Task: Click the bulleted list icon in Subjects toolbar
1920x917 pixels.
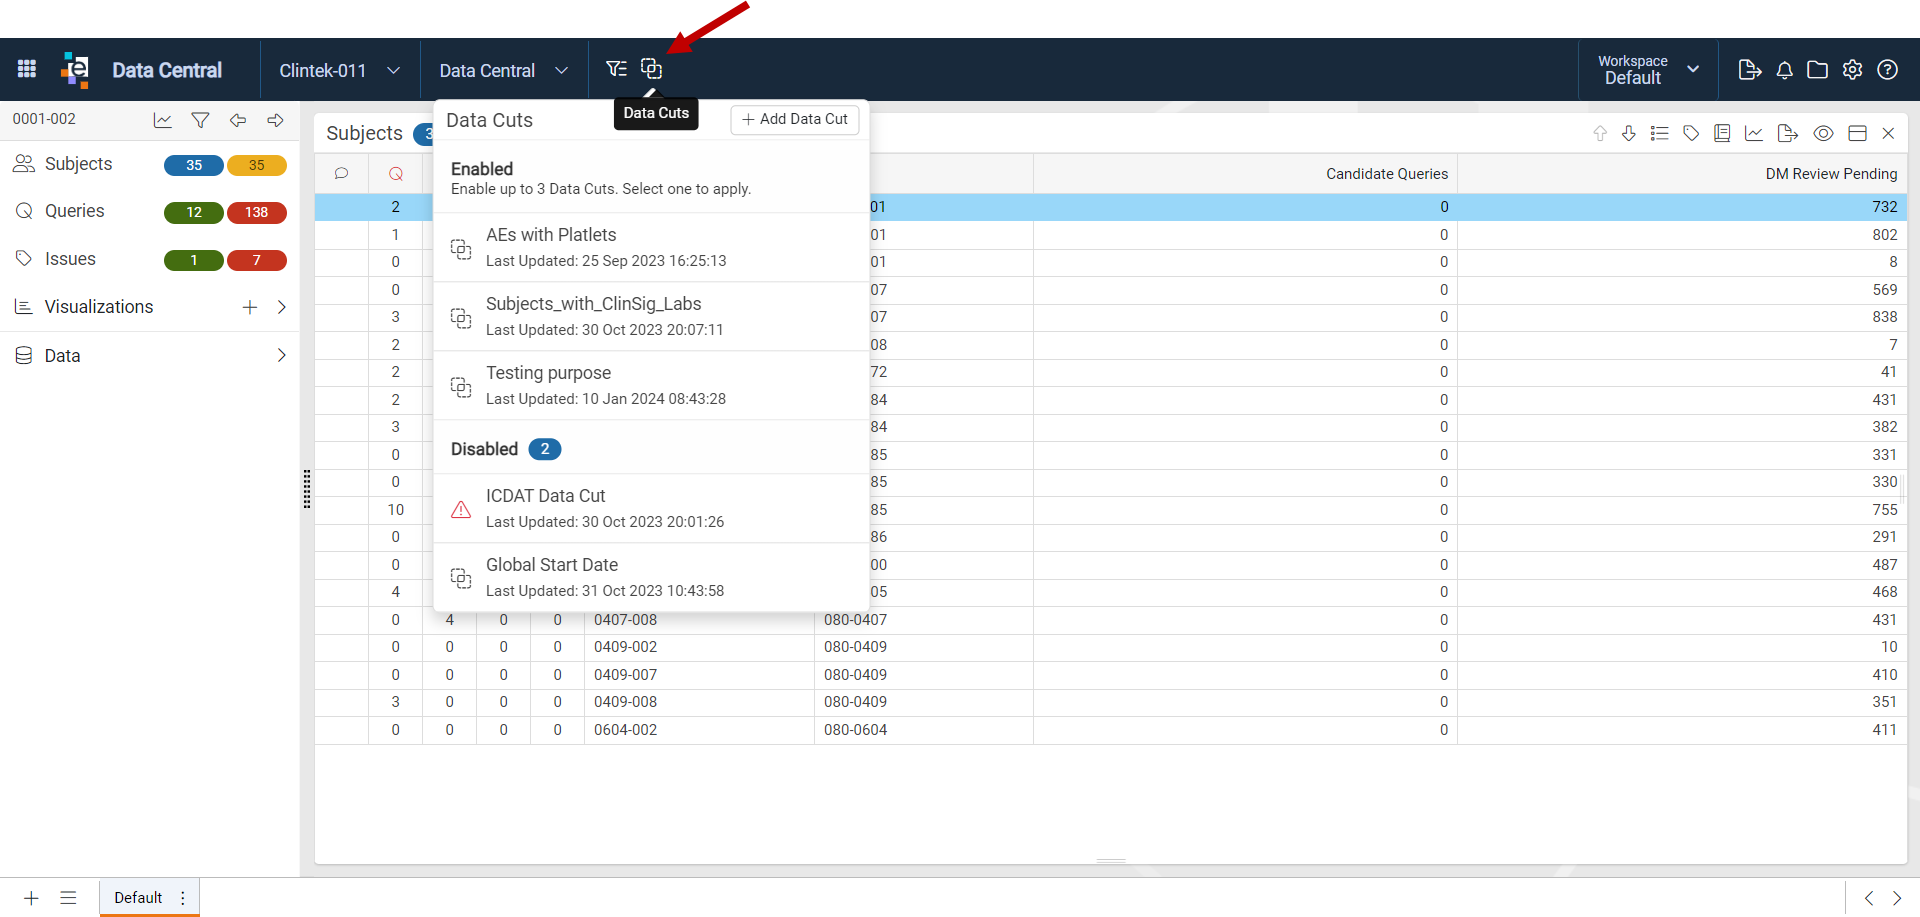Action: [x=1660, y=133]
